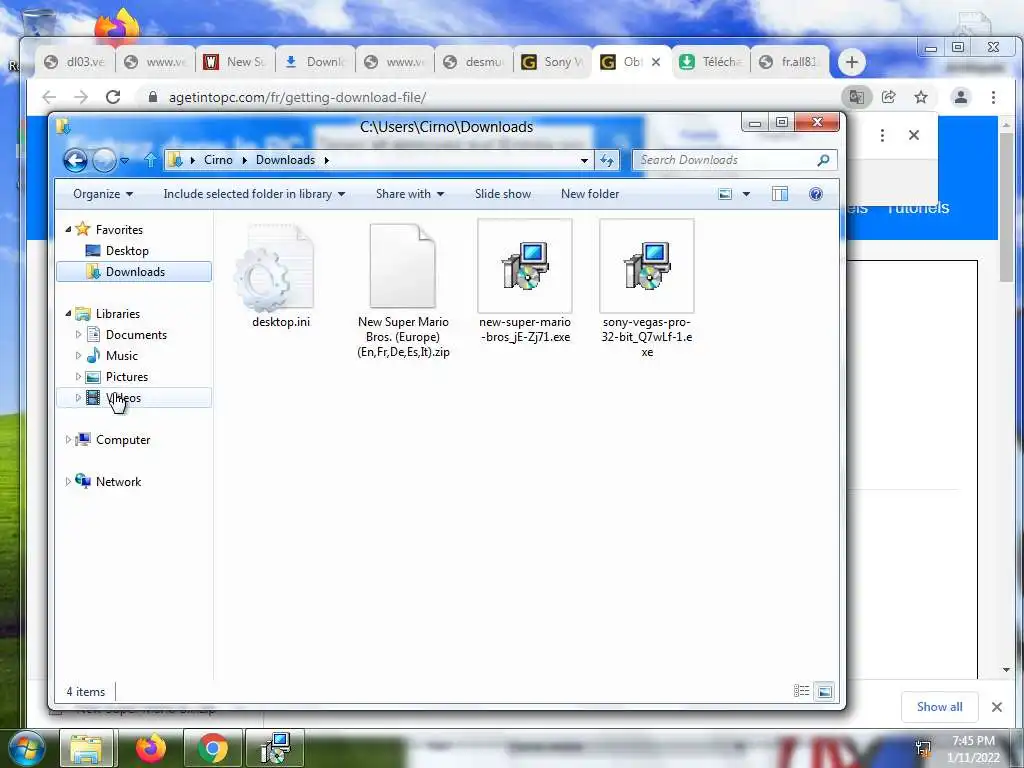This screenshot has height=768, width=1024.
Task: Switch to the Téléch Chrome tab
Action: tap(711, 62)
